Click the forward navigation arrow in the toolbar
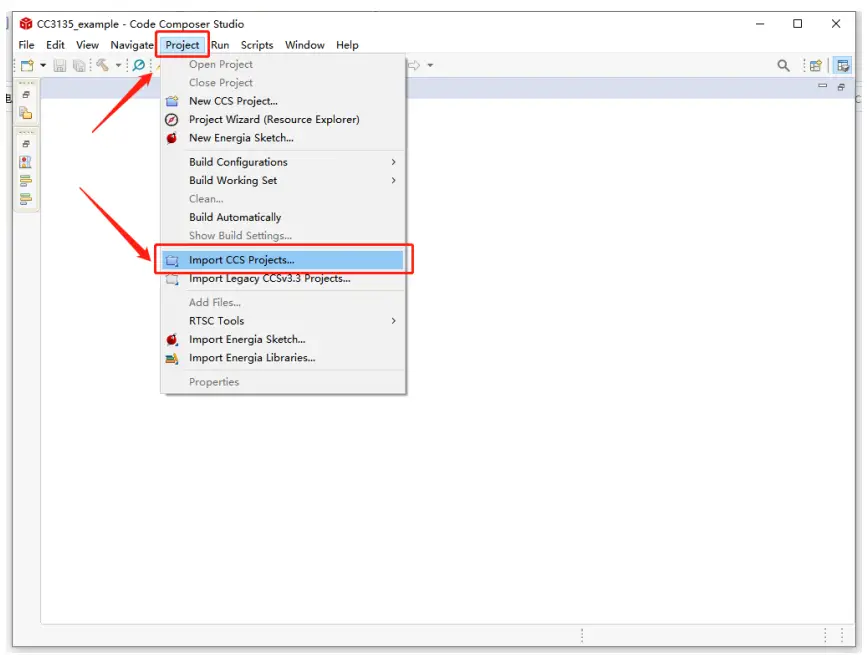 click(x=414, y=65)
